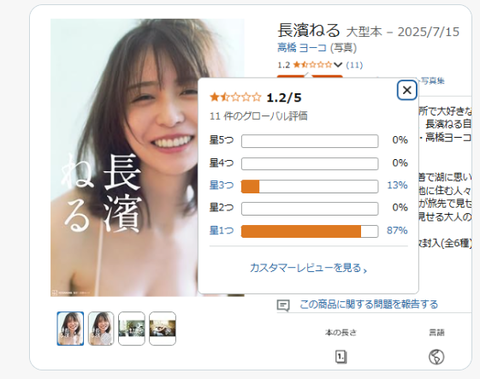
Task: Open the 11 ratings count link
Action: pos(354,65)
